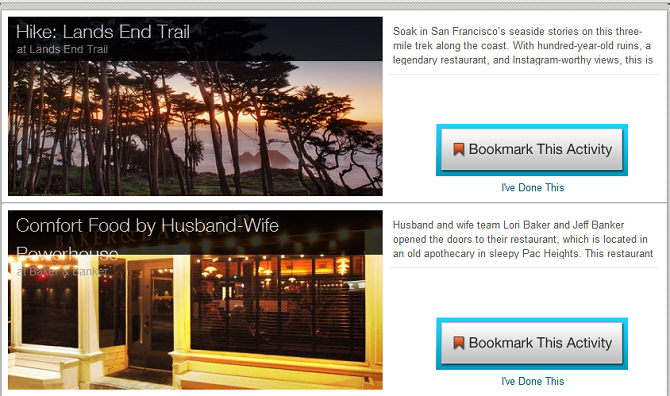This screenshot has width=670, height=396.
Task: Bookmark the Comfort Food restaurant activity
Action: pyautogui.click(x=532, y=343)
